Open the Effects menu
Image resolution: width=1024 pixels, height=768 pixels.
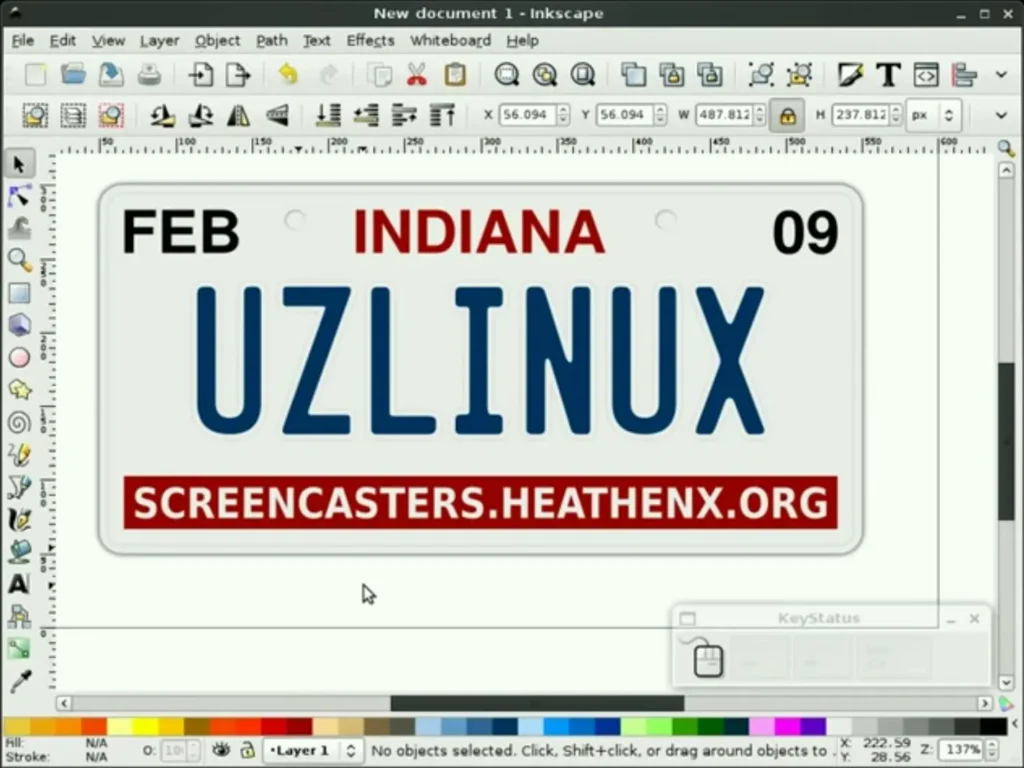(370, 40)
